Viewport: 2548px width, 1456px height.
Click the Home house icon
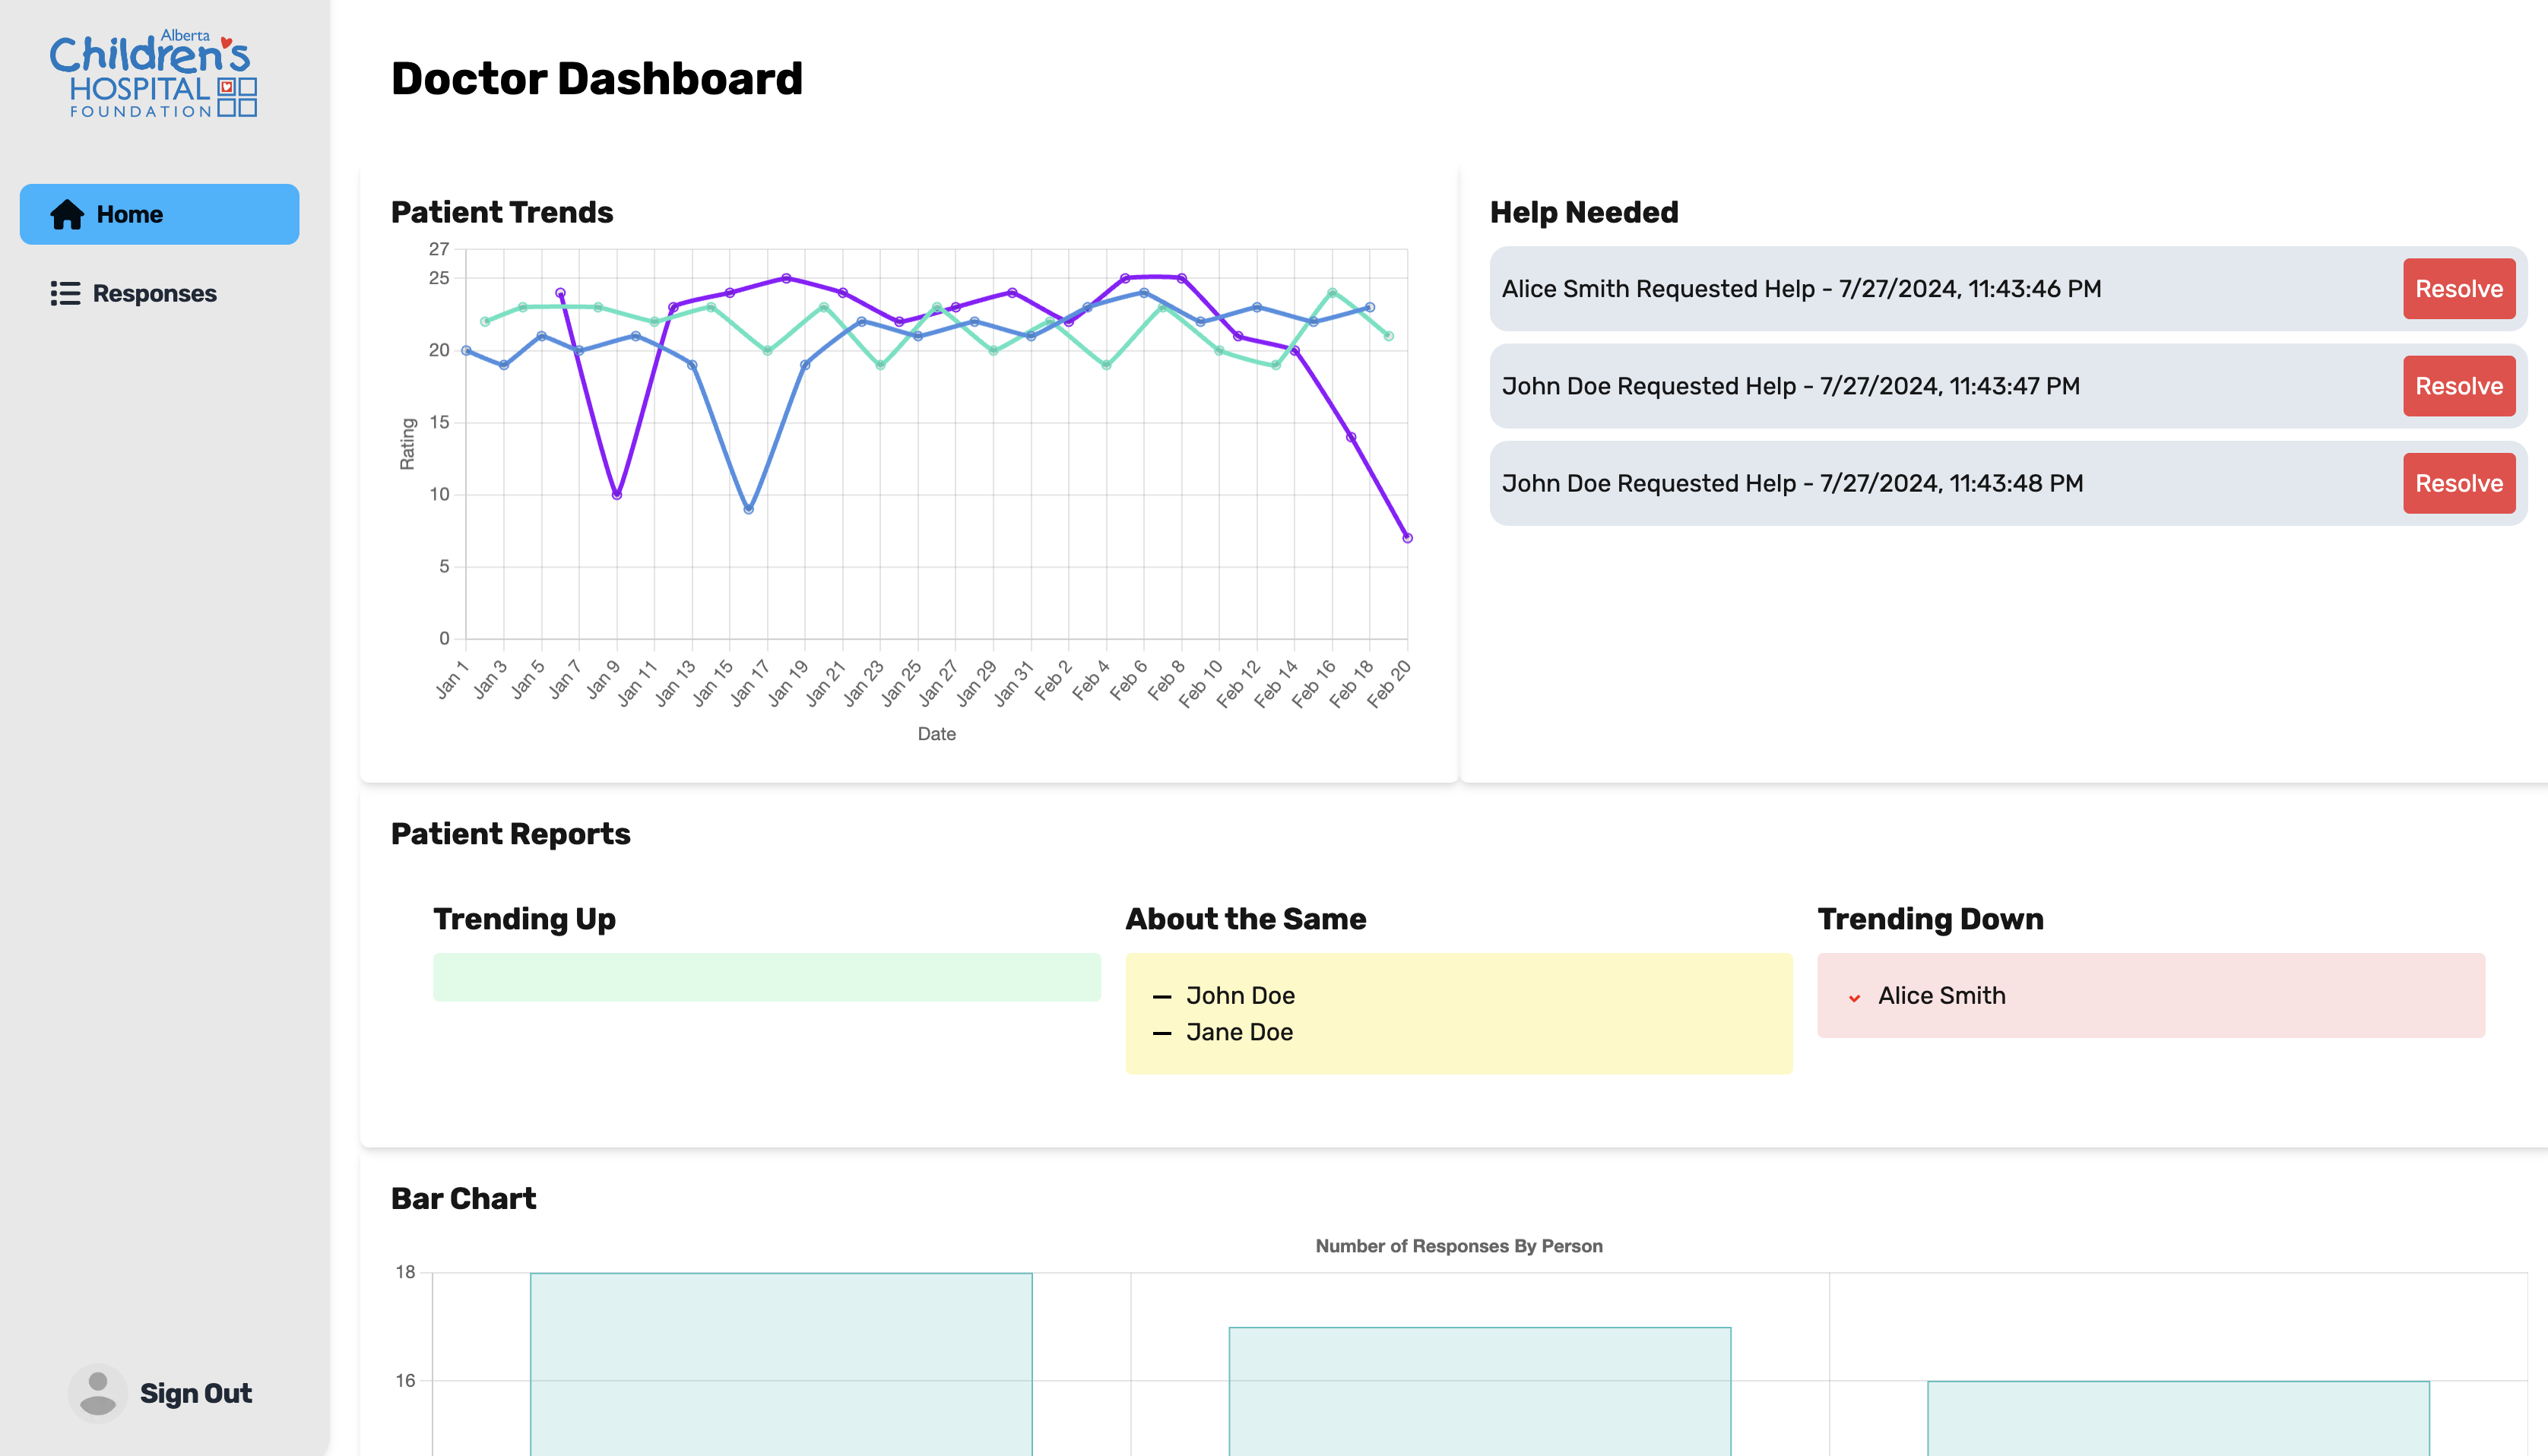(67, 214)
